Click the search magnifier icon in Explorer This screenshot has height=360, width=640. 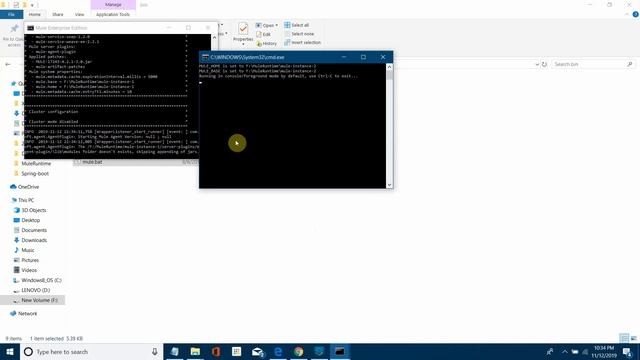tap(630, 64)
